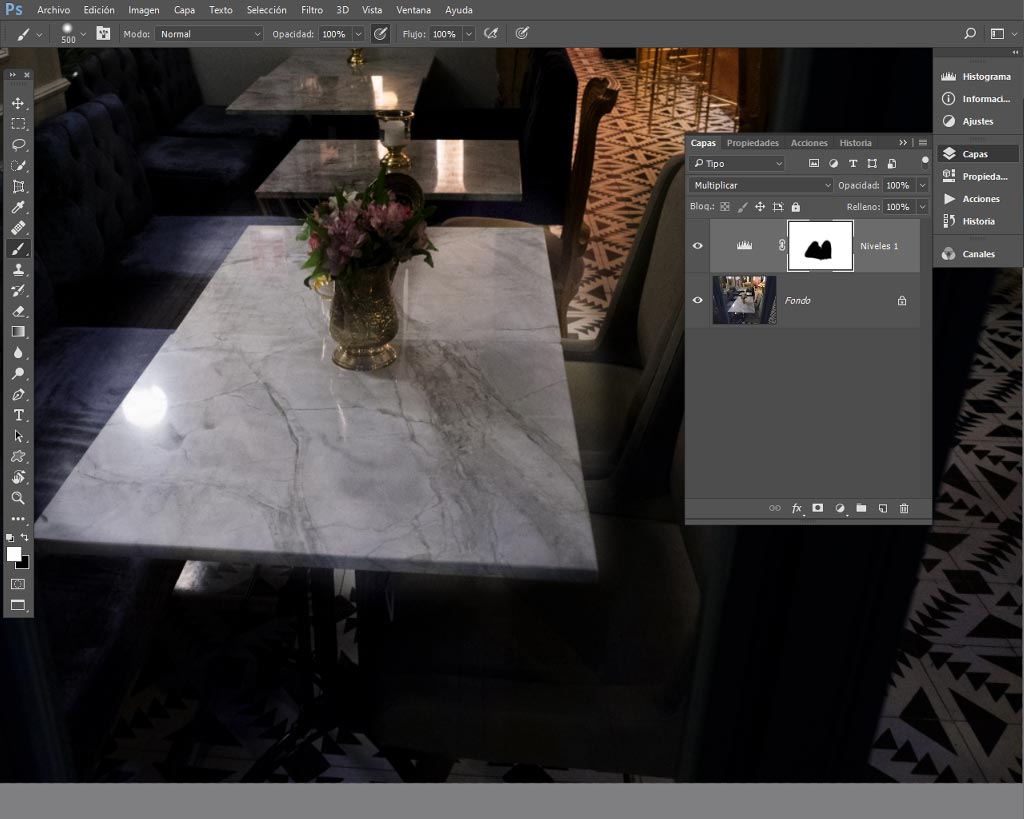Open the Canales panel
Screen dimensions: 1024x819
(x=977, y=254)
